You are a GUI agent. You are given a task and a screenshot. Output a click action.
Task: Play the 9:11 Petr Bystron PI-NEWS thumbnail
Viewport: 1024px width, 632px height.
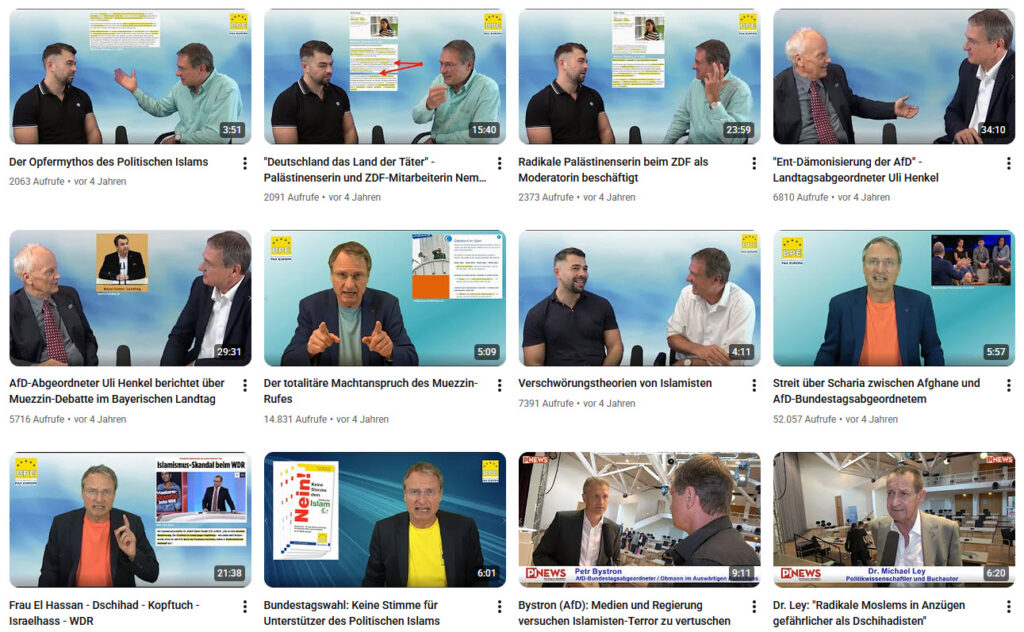click(x=639, y=520)
